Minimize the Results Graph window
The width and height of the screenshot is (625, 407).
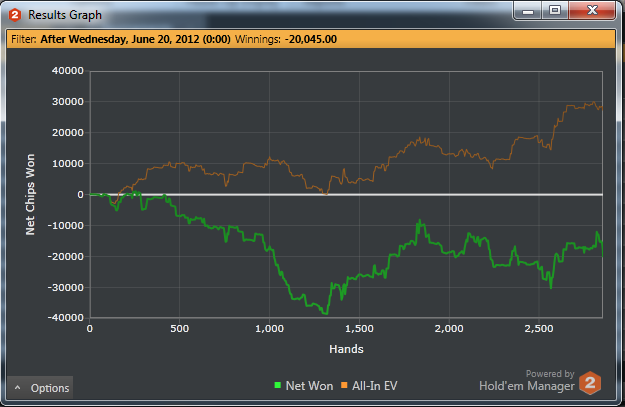point(528,11)
